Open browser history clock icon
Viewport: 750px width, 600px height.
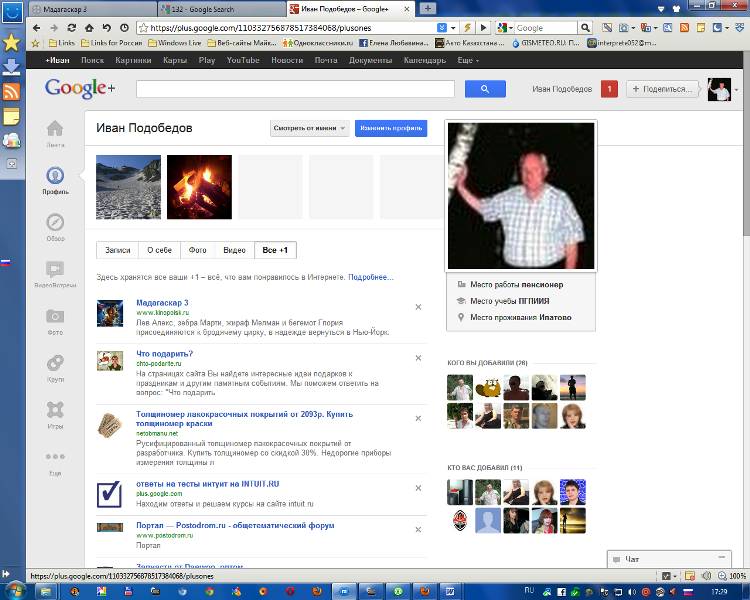(124, 28)
